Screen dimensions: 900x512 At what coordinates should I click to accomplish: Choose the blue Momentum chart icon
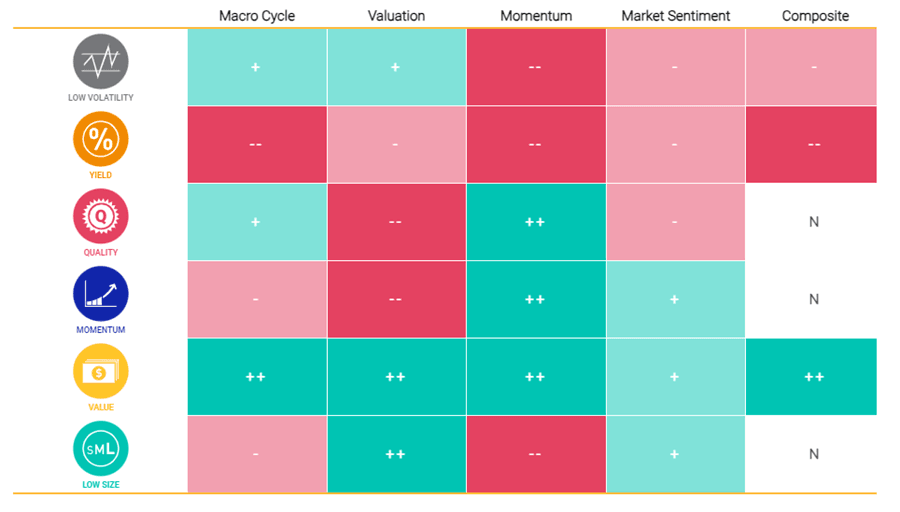100,294
